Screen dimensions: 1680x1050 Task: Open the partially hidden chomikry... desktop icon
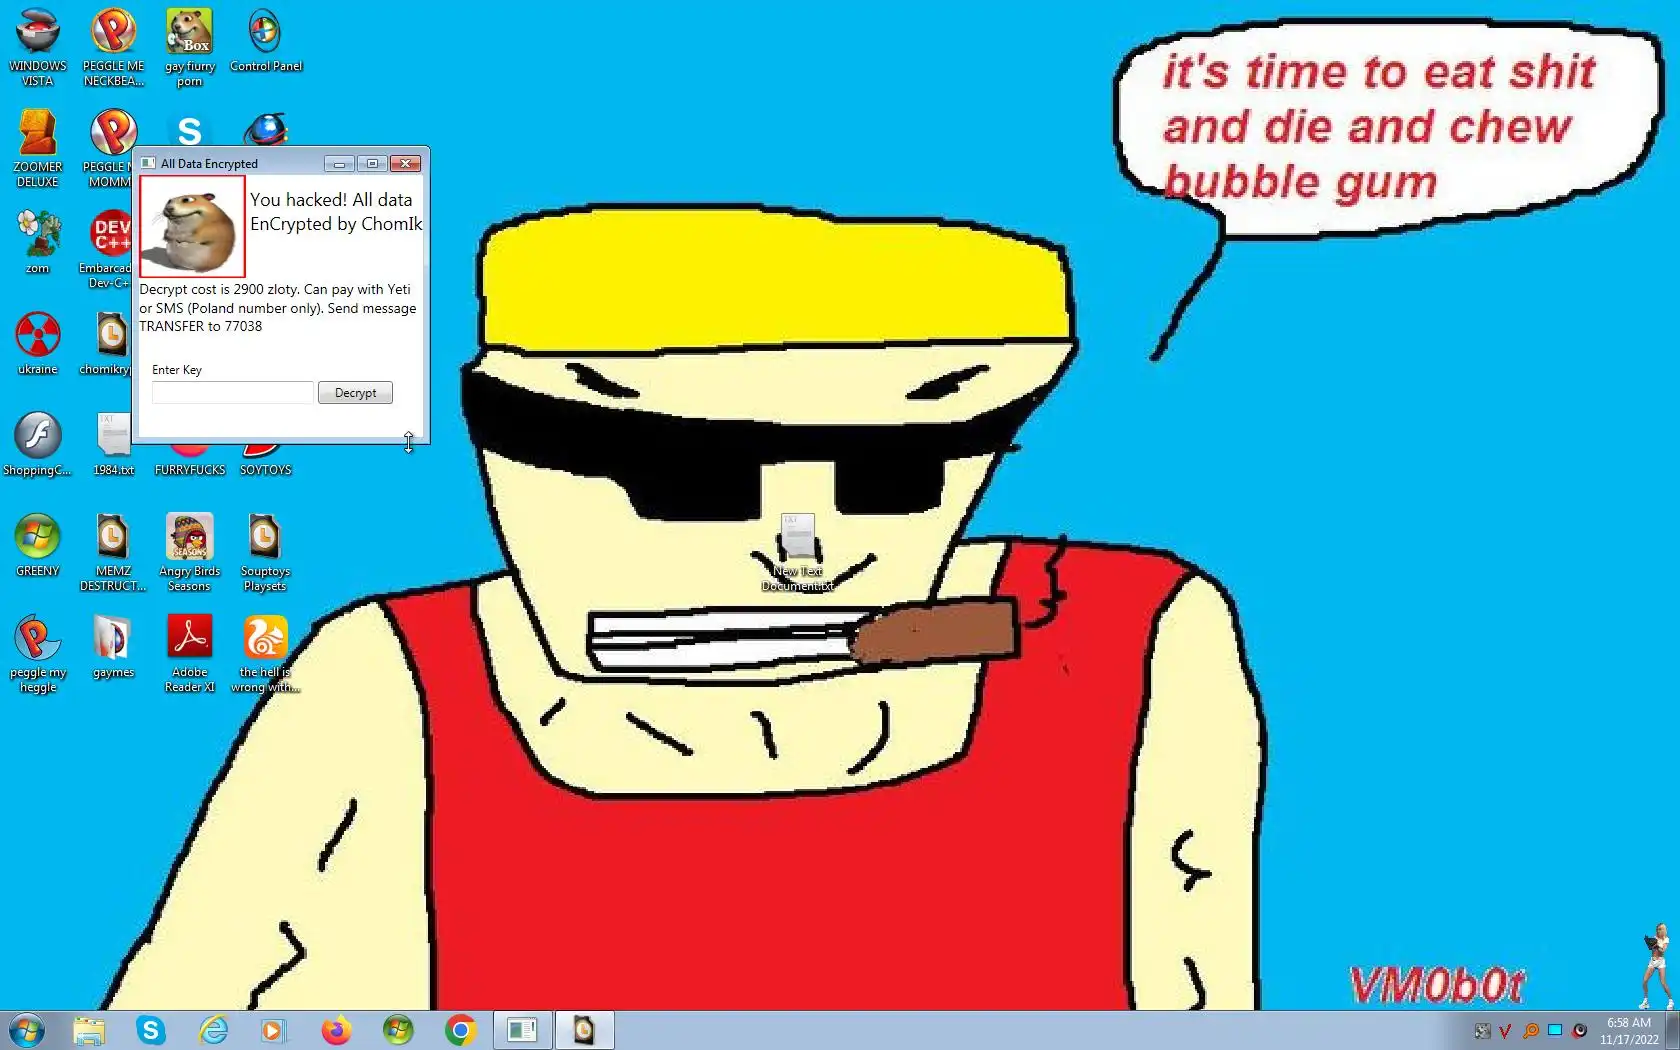[x=106, y=343]
